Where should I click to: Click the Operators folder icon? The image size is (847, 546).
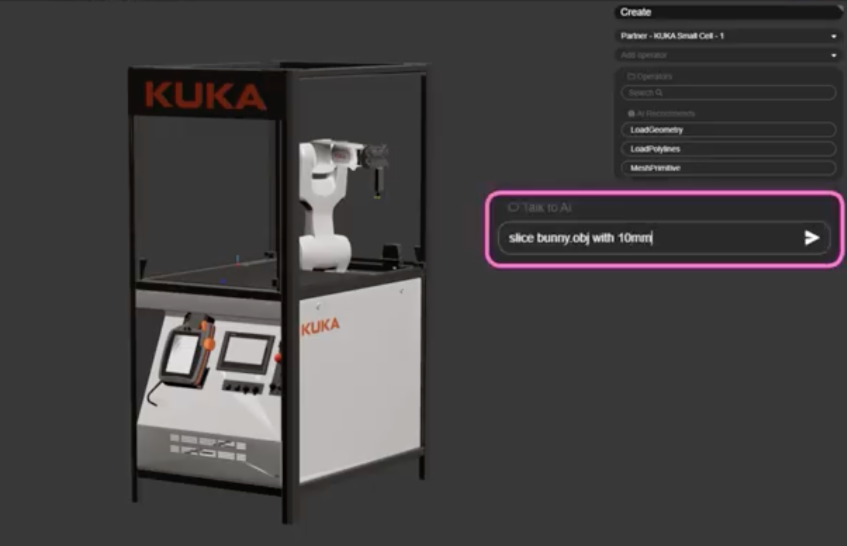pyautogui.click(x=631, y=76)
